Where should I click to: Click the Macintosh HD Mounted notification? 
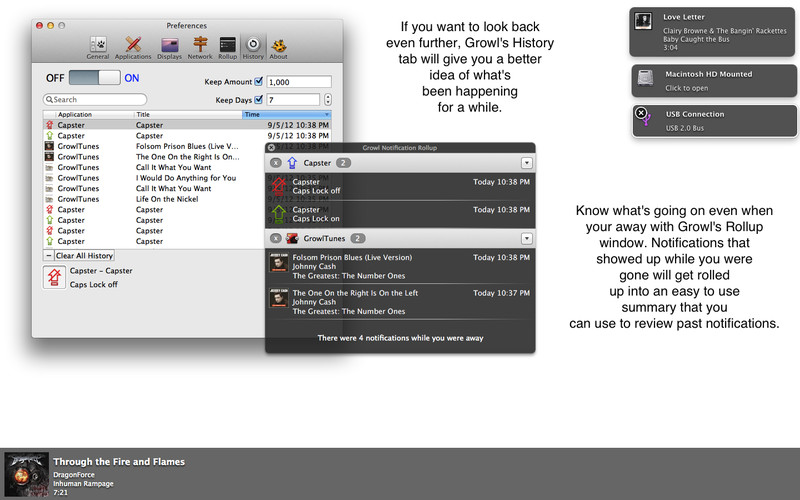[710, 80]
